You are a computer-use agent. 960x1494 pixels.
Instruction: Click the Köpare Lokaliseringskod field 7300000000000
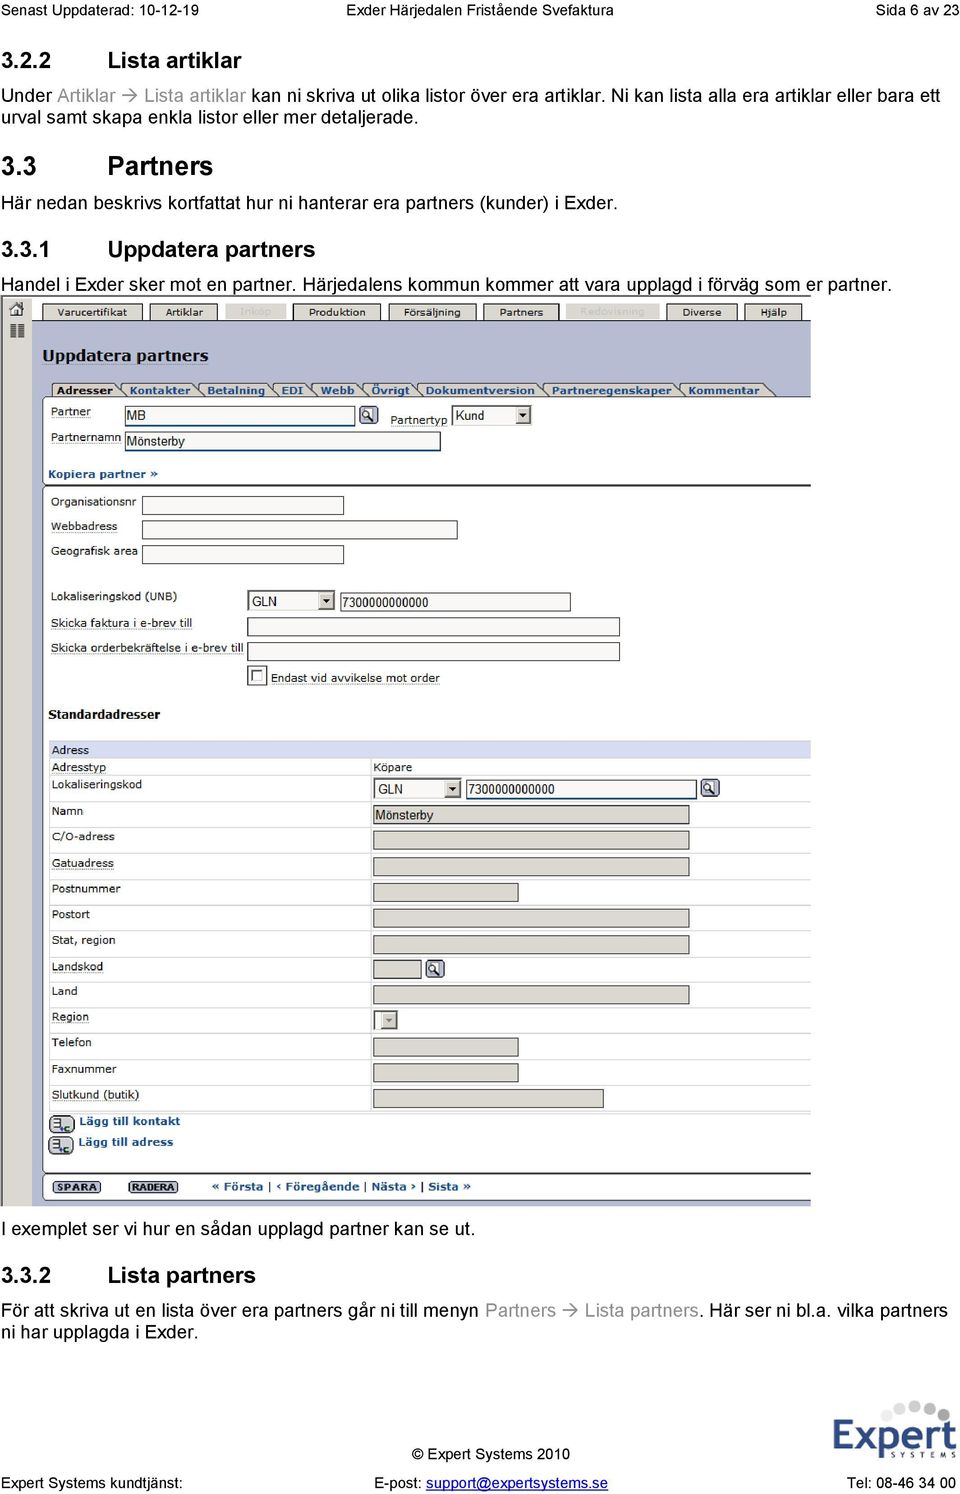coord(581,789)
